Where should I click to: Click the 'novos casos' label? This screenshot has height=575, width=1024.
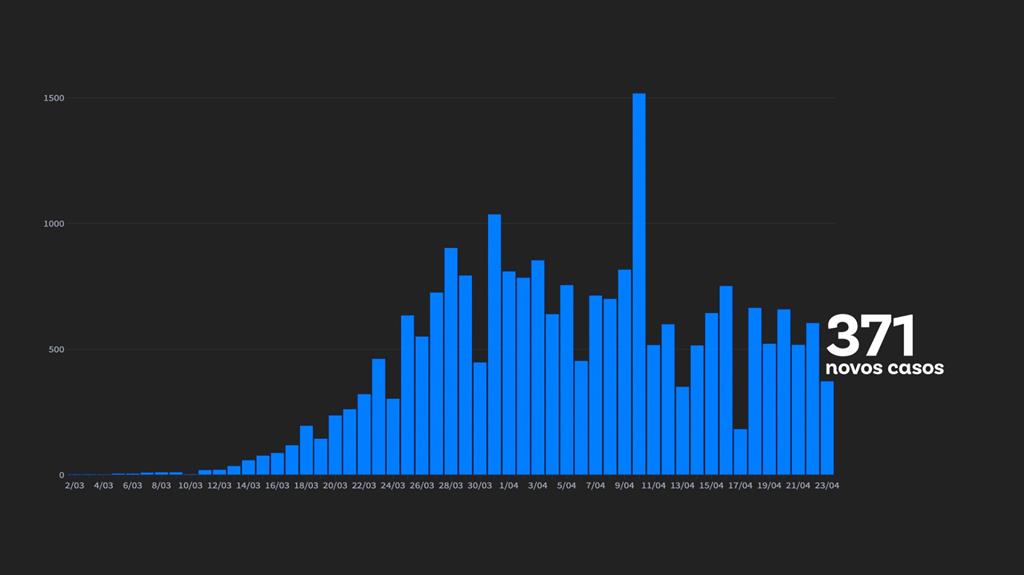pyautogui.click(x=883, y=368)
